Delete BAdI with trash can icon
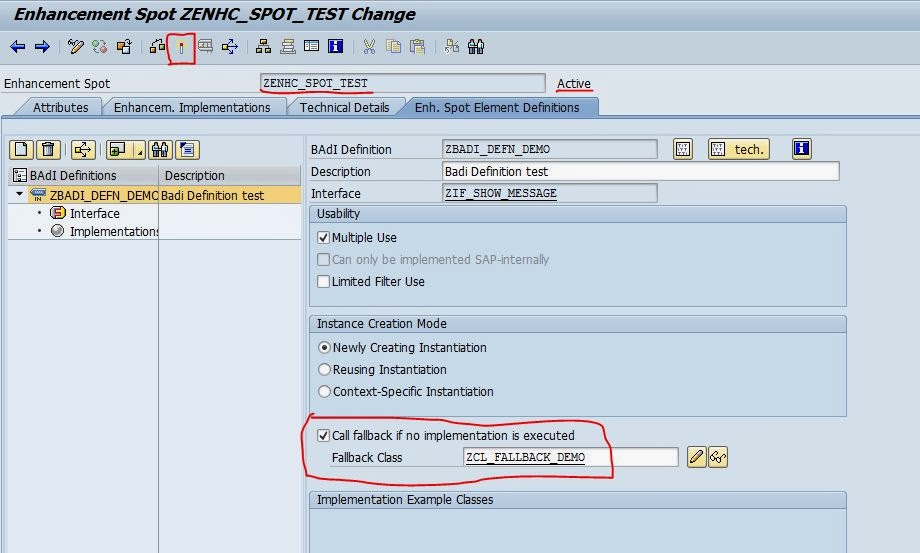Image resolution: width=920 pixels, height=553 pixels. click(48, 150)
